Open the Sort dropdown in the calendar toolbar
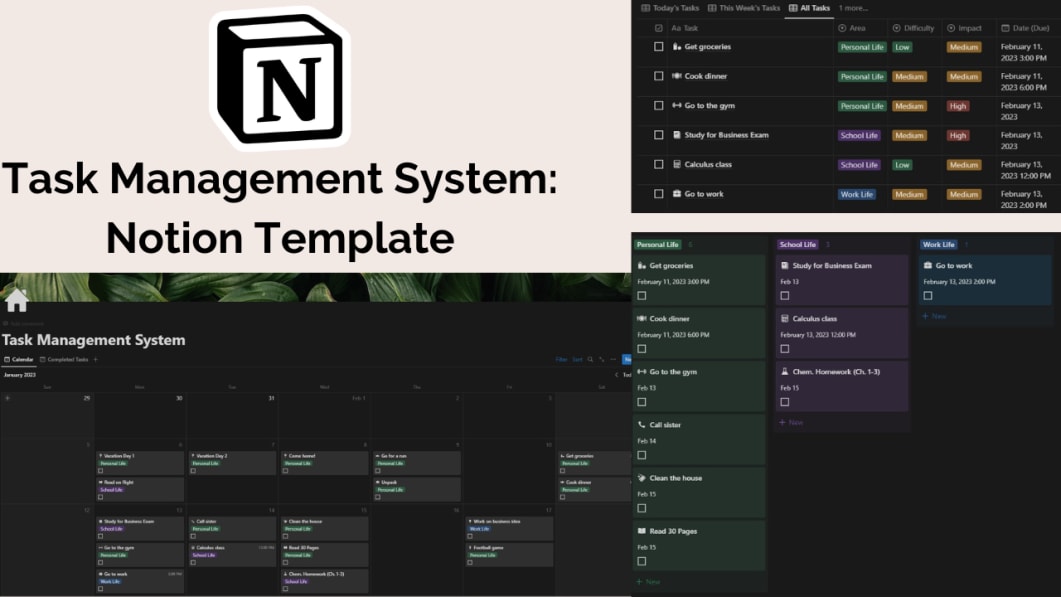This screenshot has width=1061, height=597. coord(578,359)
